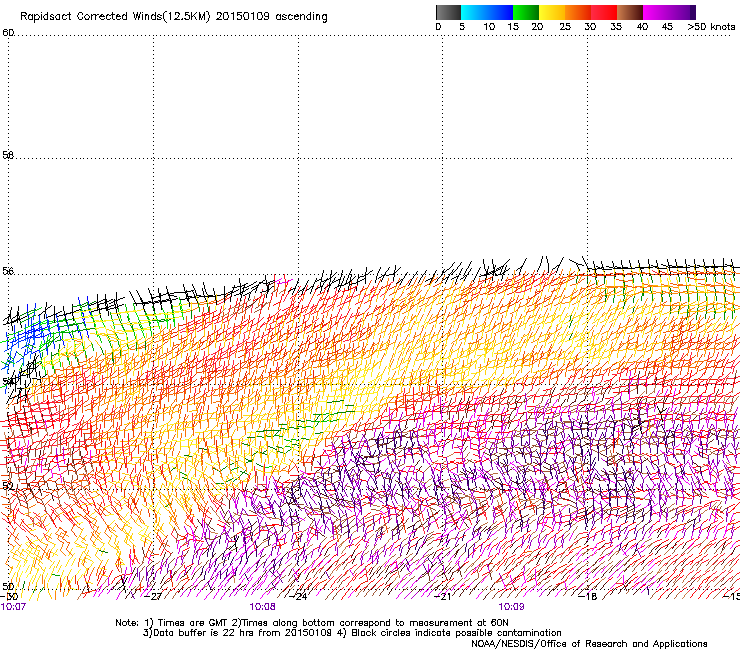Click the red 30-35 knots legend swatch
Screen dimensions: 740x650
tap(604, 12)
